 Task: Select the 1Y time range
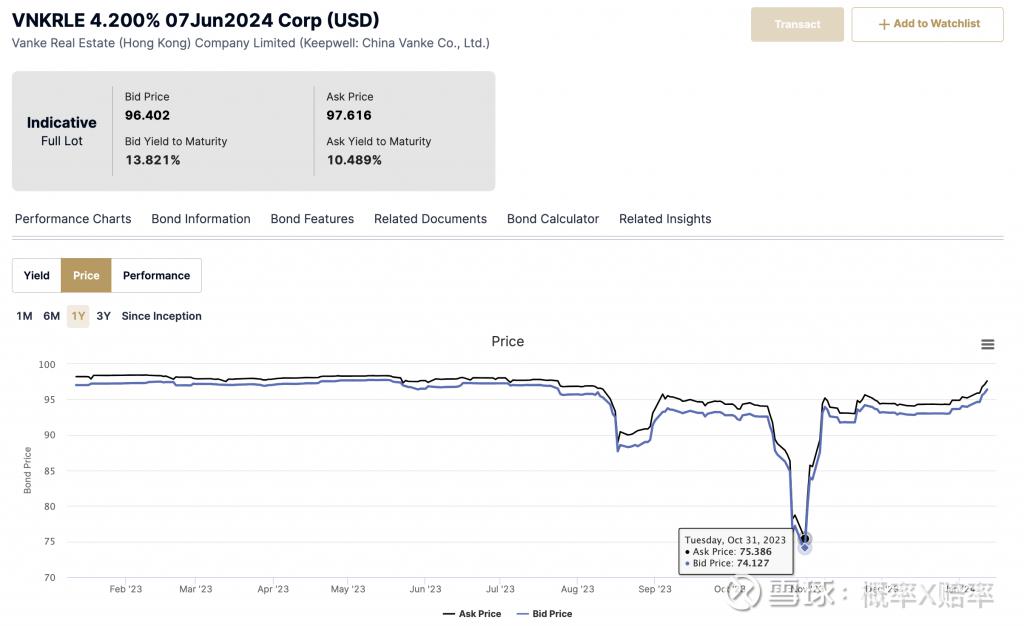point(78,316)
